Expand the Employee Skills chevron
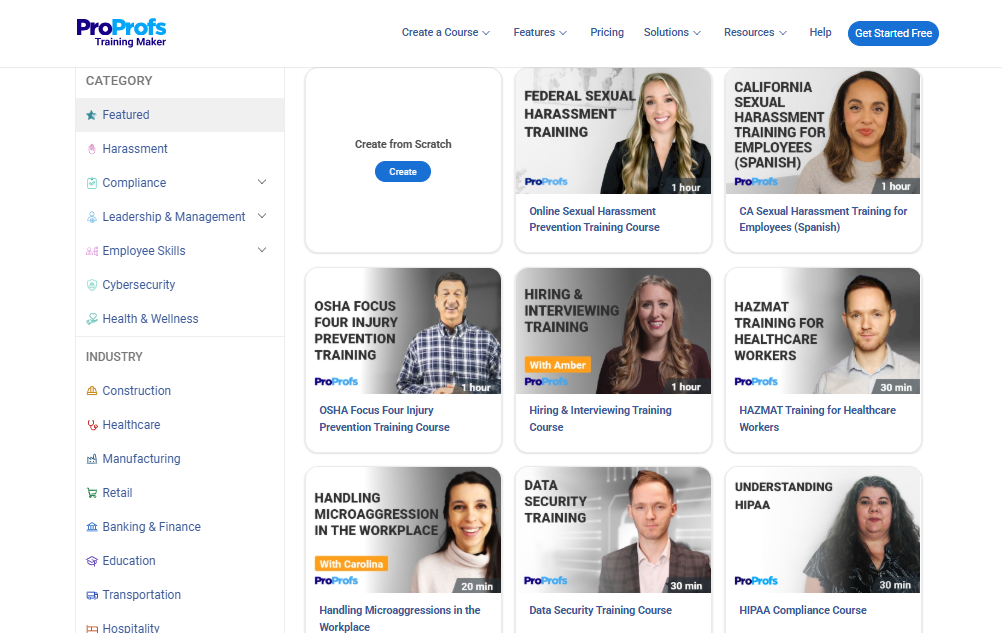Viewport: 1002px width, 633px height. (262, 250)
